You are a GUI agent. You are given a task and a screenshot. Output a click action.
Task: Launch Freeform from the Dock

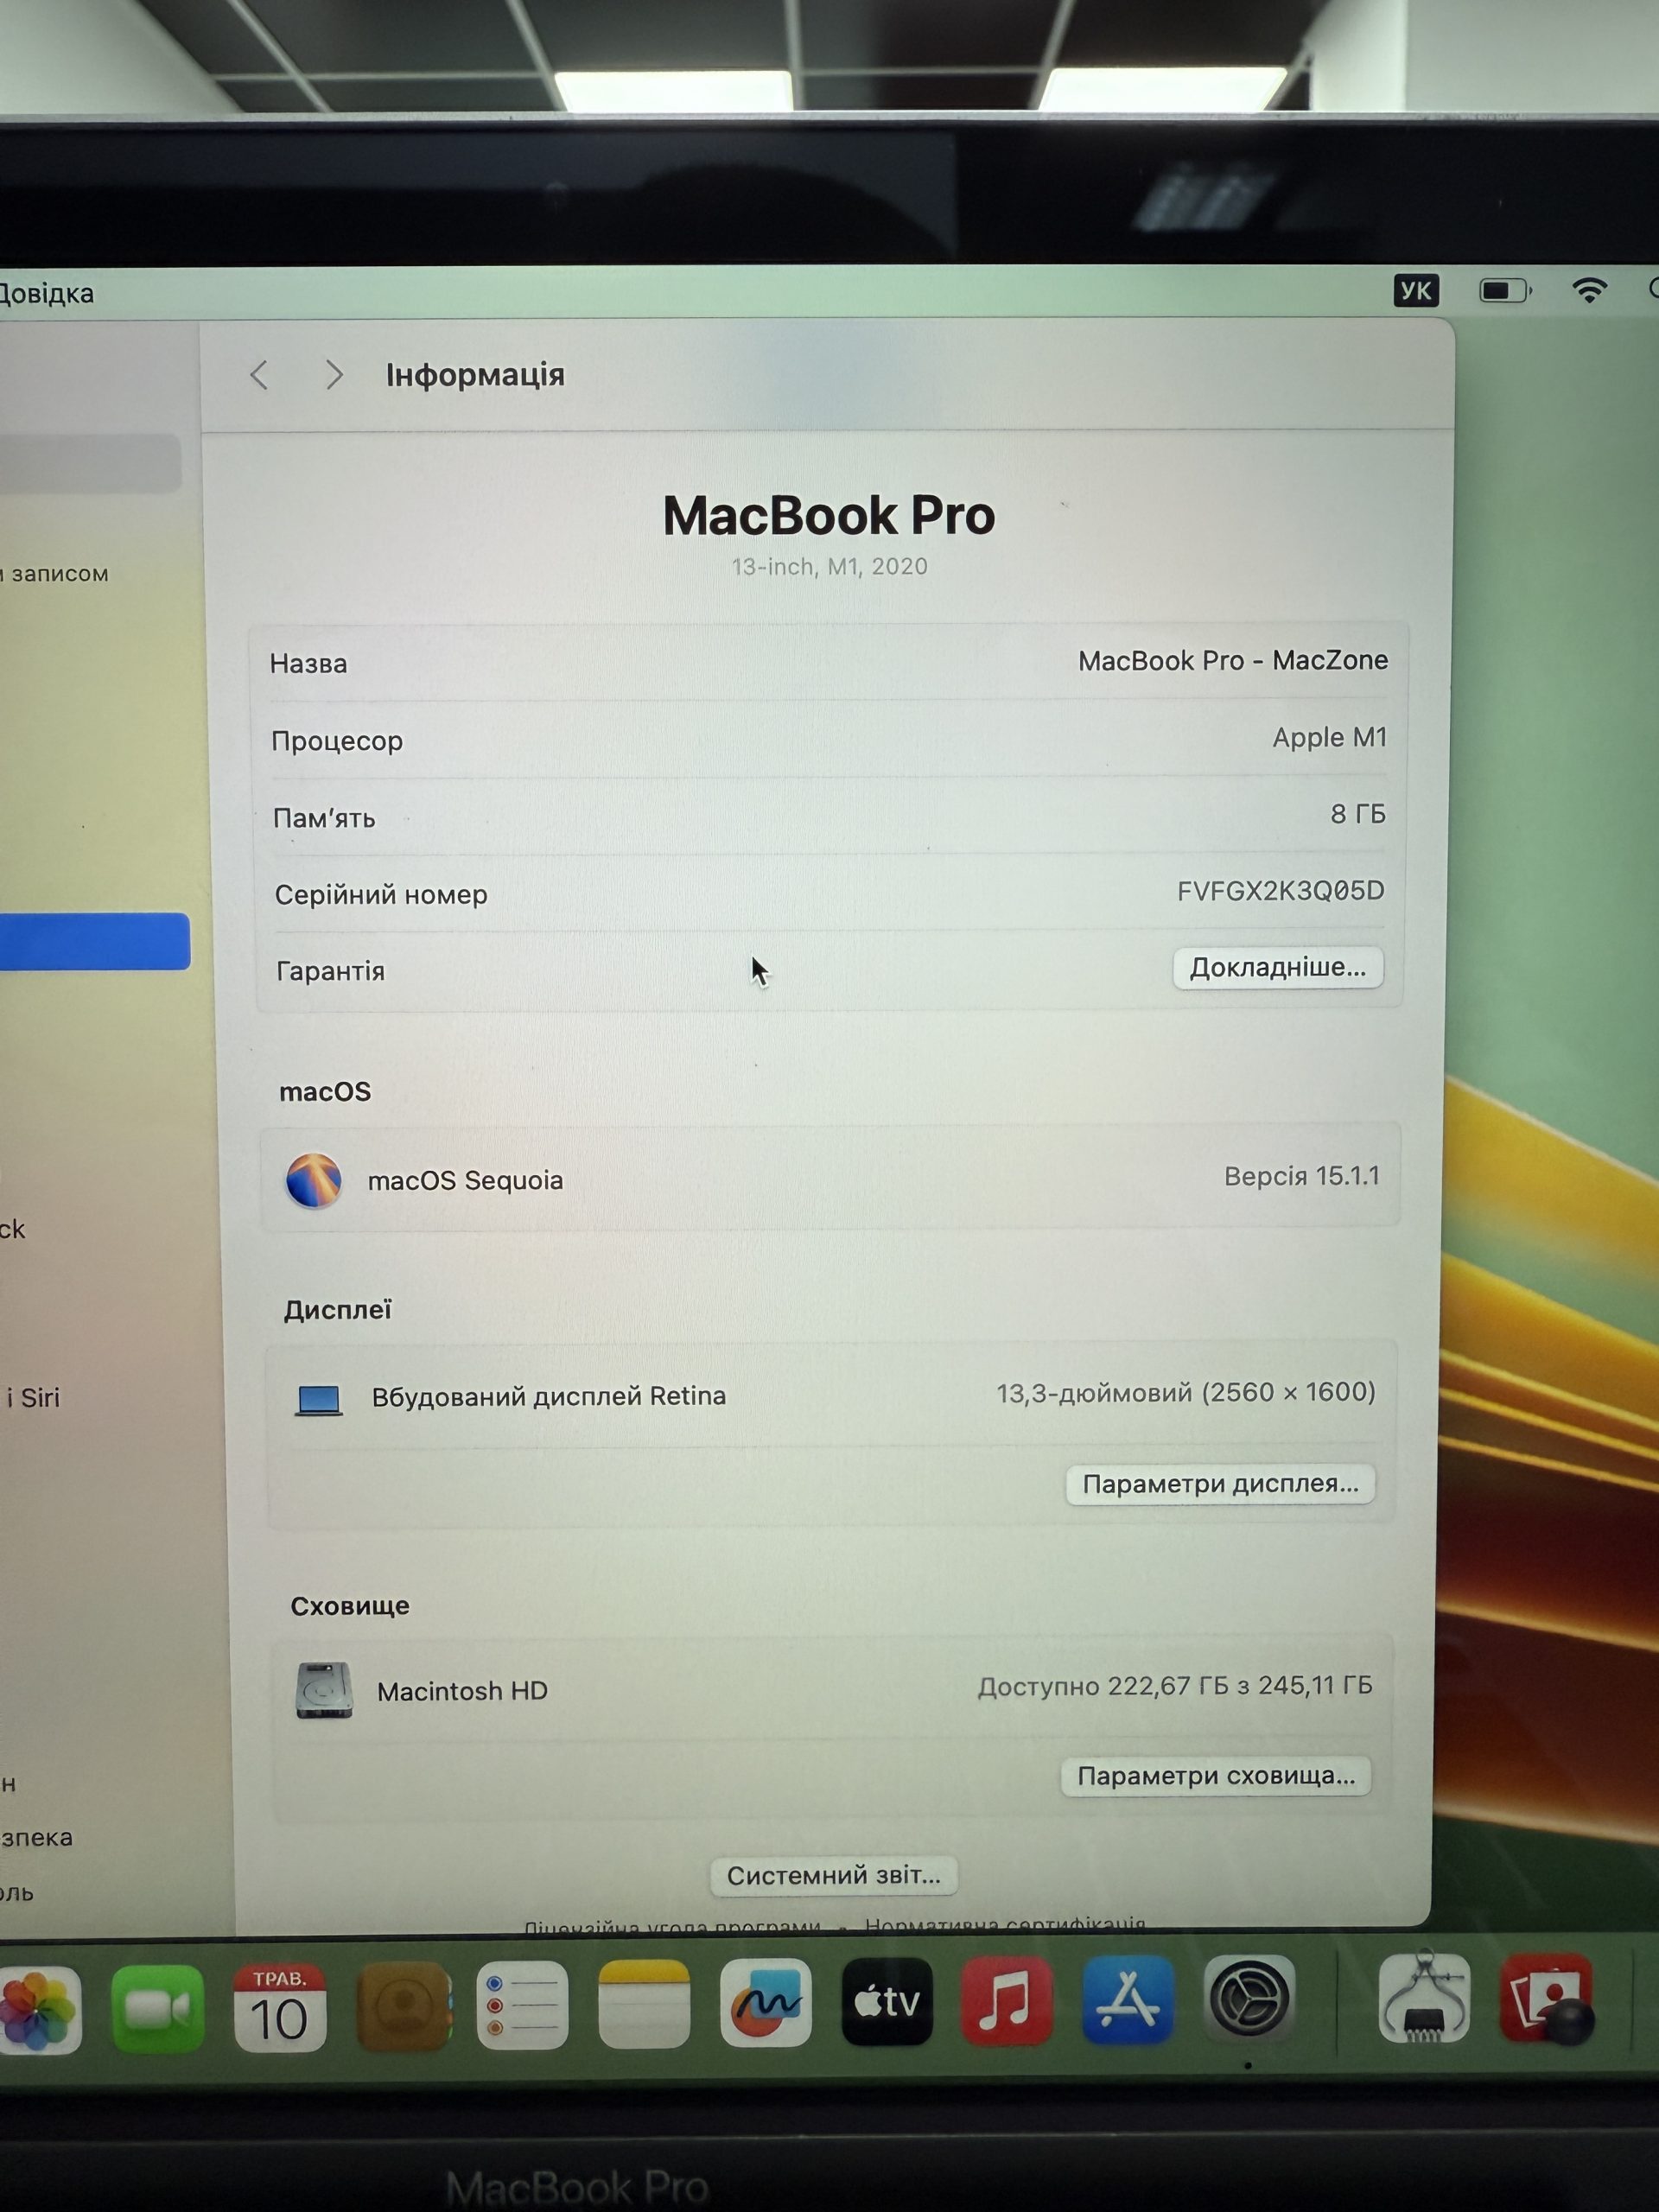[765, 2003]
